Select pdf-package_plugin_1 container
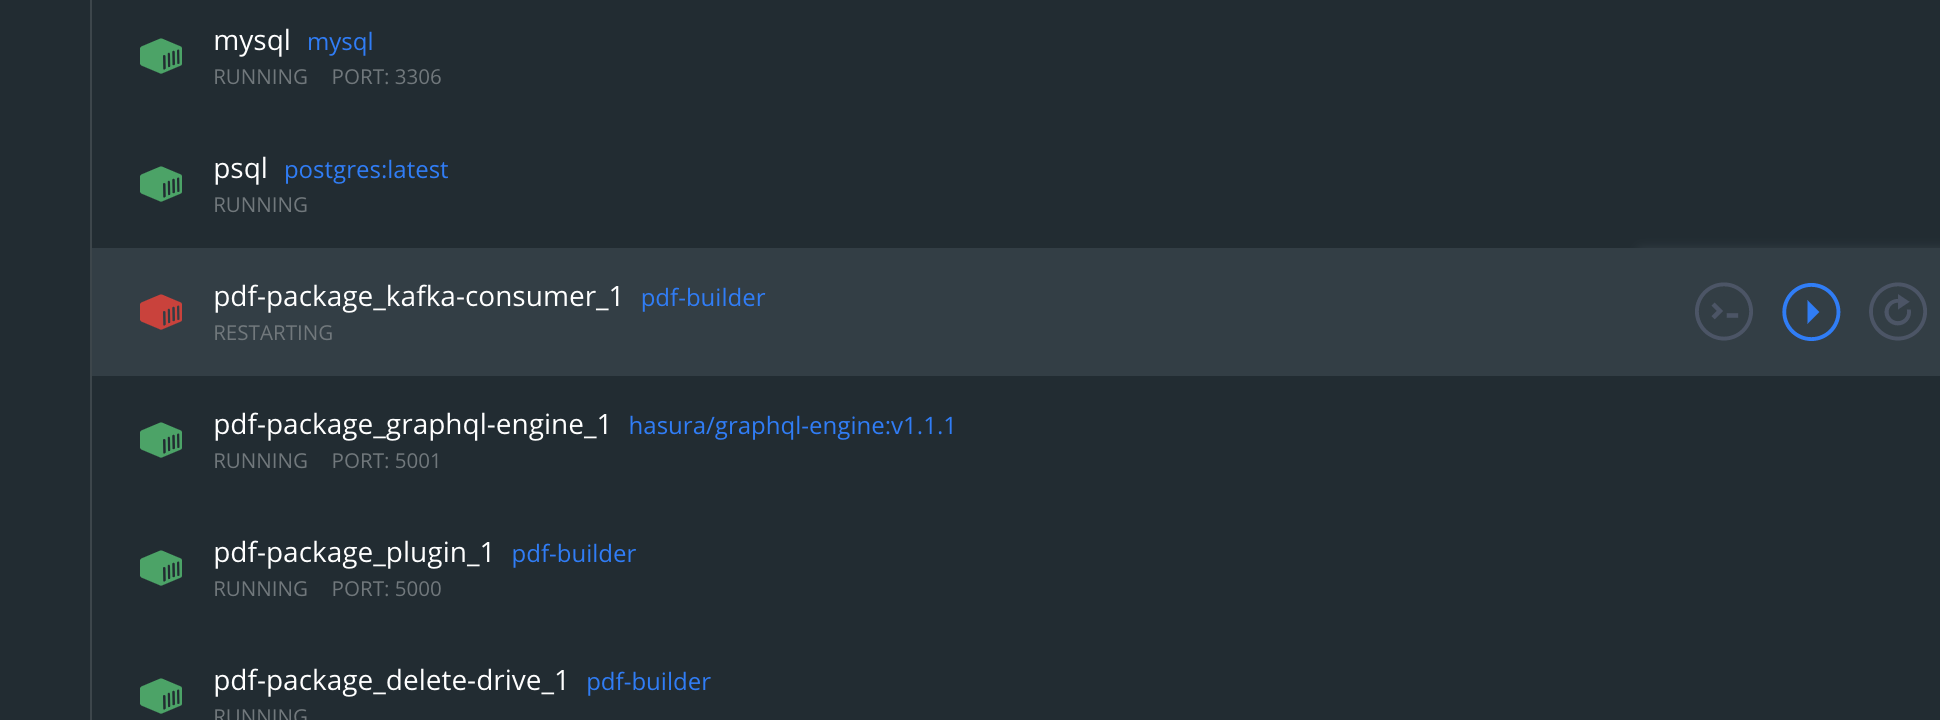The width and height of the screenshot is (1940, 720). point(354,553)
